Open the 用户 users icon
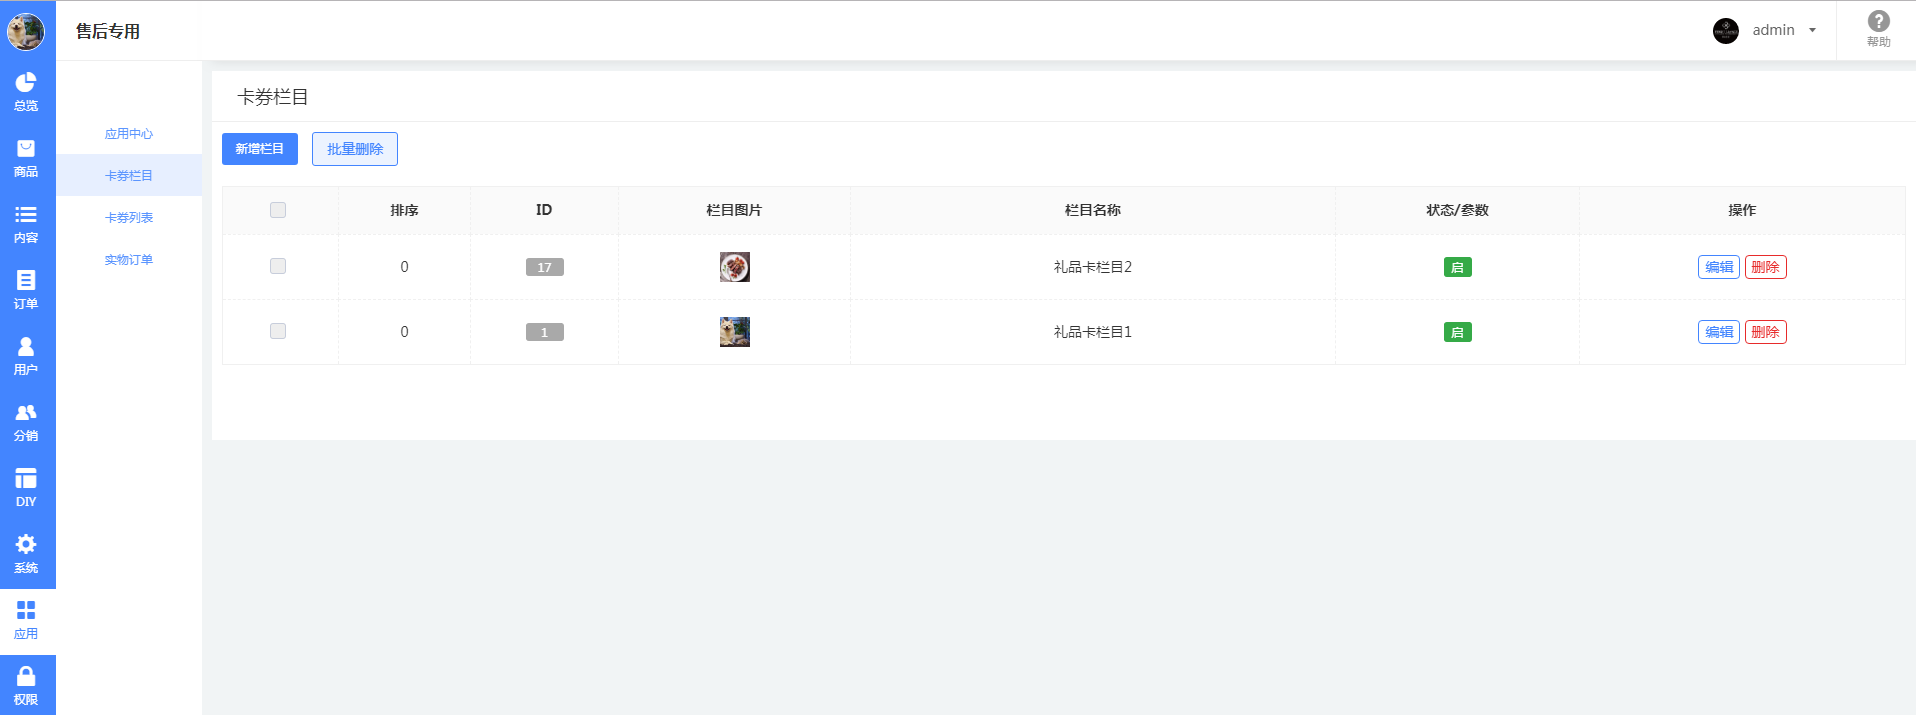 (26, 347)
